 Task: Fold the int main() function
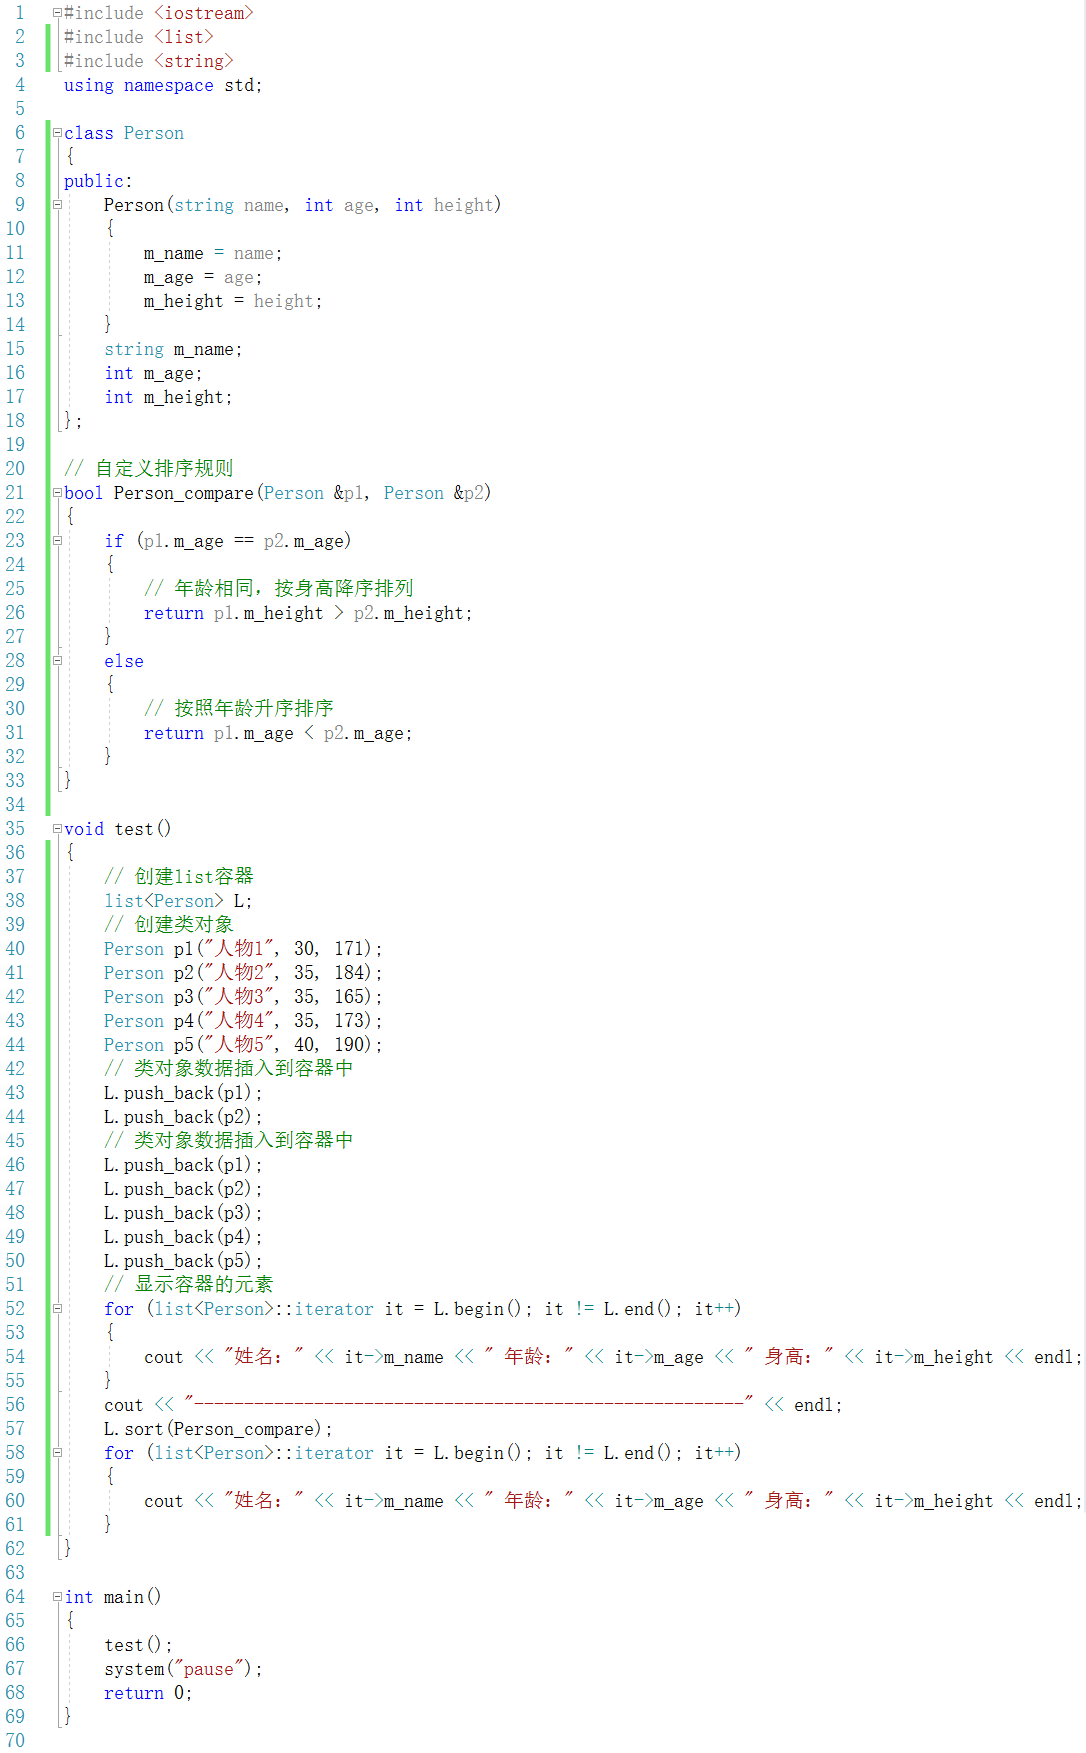[57, 1597]
